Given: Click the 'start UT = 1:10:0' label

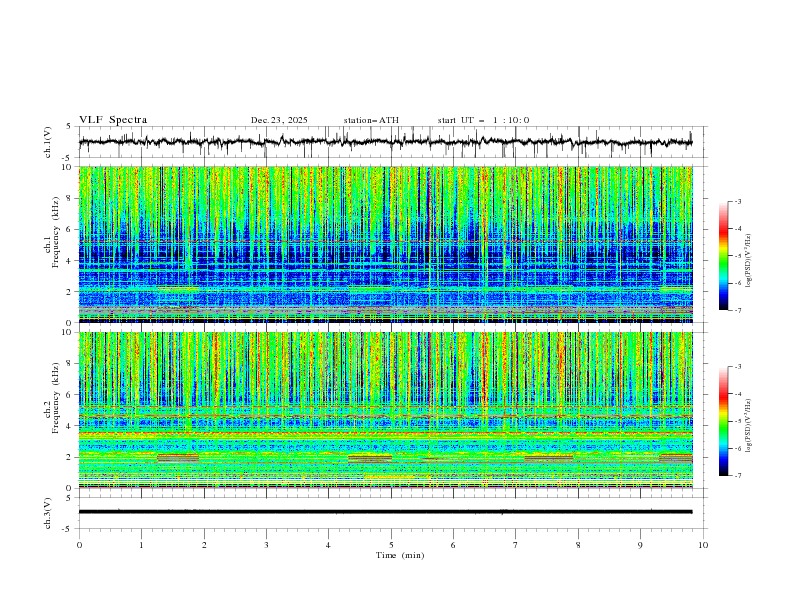Looking at the screenshot, I should (483, 120).
